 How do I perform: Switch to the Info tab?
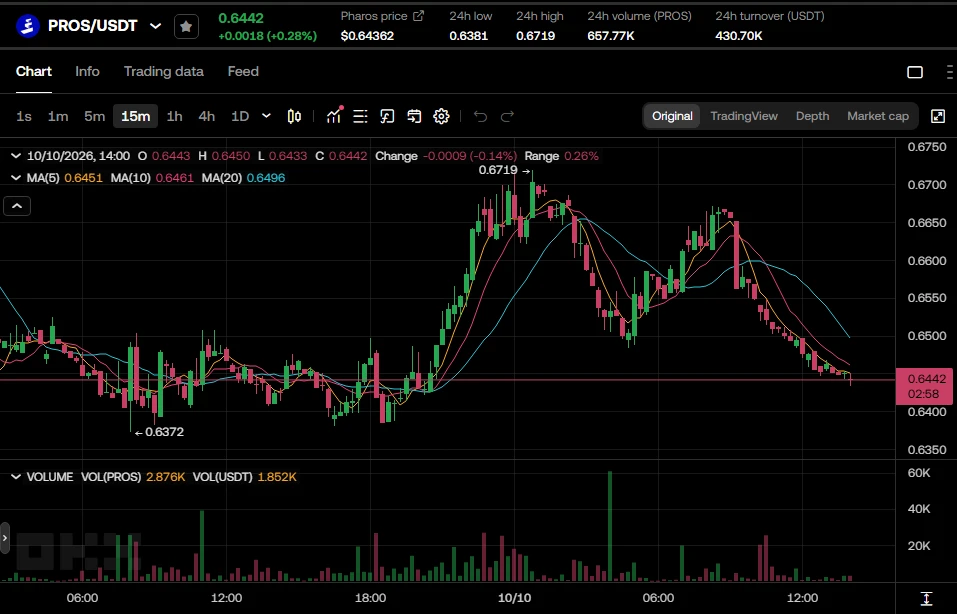87,71
